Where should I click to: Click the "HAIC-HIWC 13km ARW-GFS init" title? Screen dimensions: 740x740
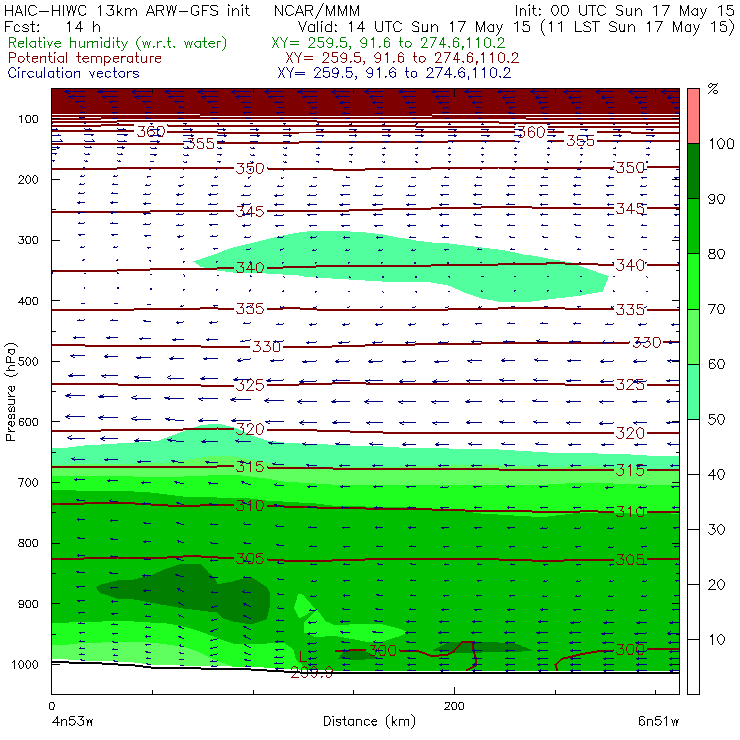[x=127, y=10]
